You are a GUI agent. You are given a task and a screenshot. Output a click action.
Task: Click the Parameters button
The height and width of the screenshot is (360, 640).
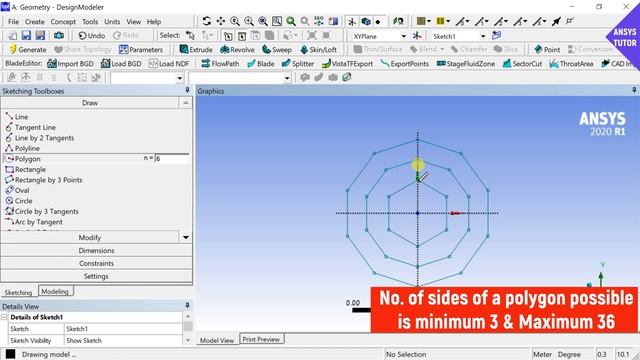140,49
